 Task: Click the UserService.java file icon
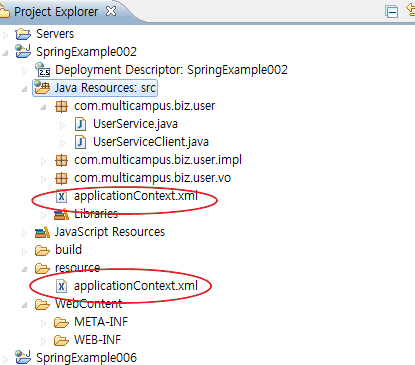click(x=80, y=124)
